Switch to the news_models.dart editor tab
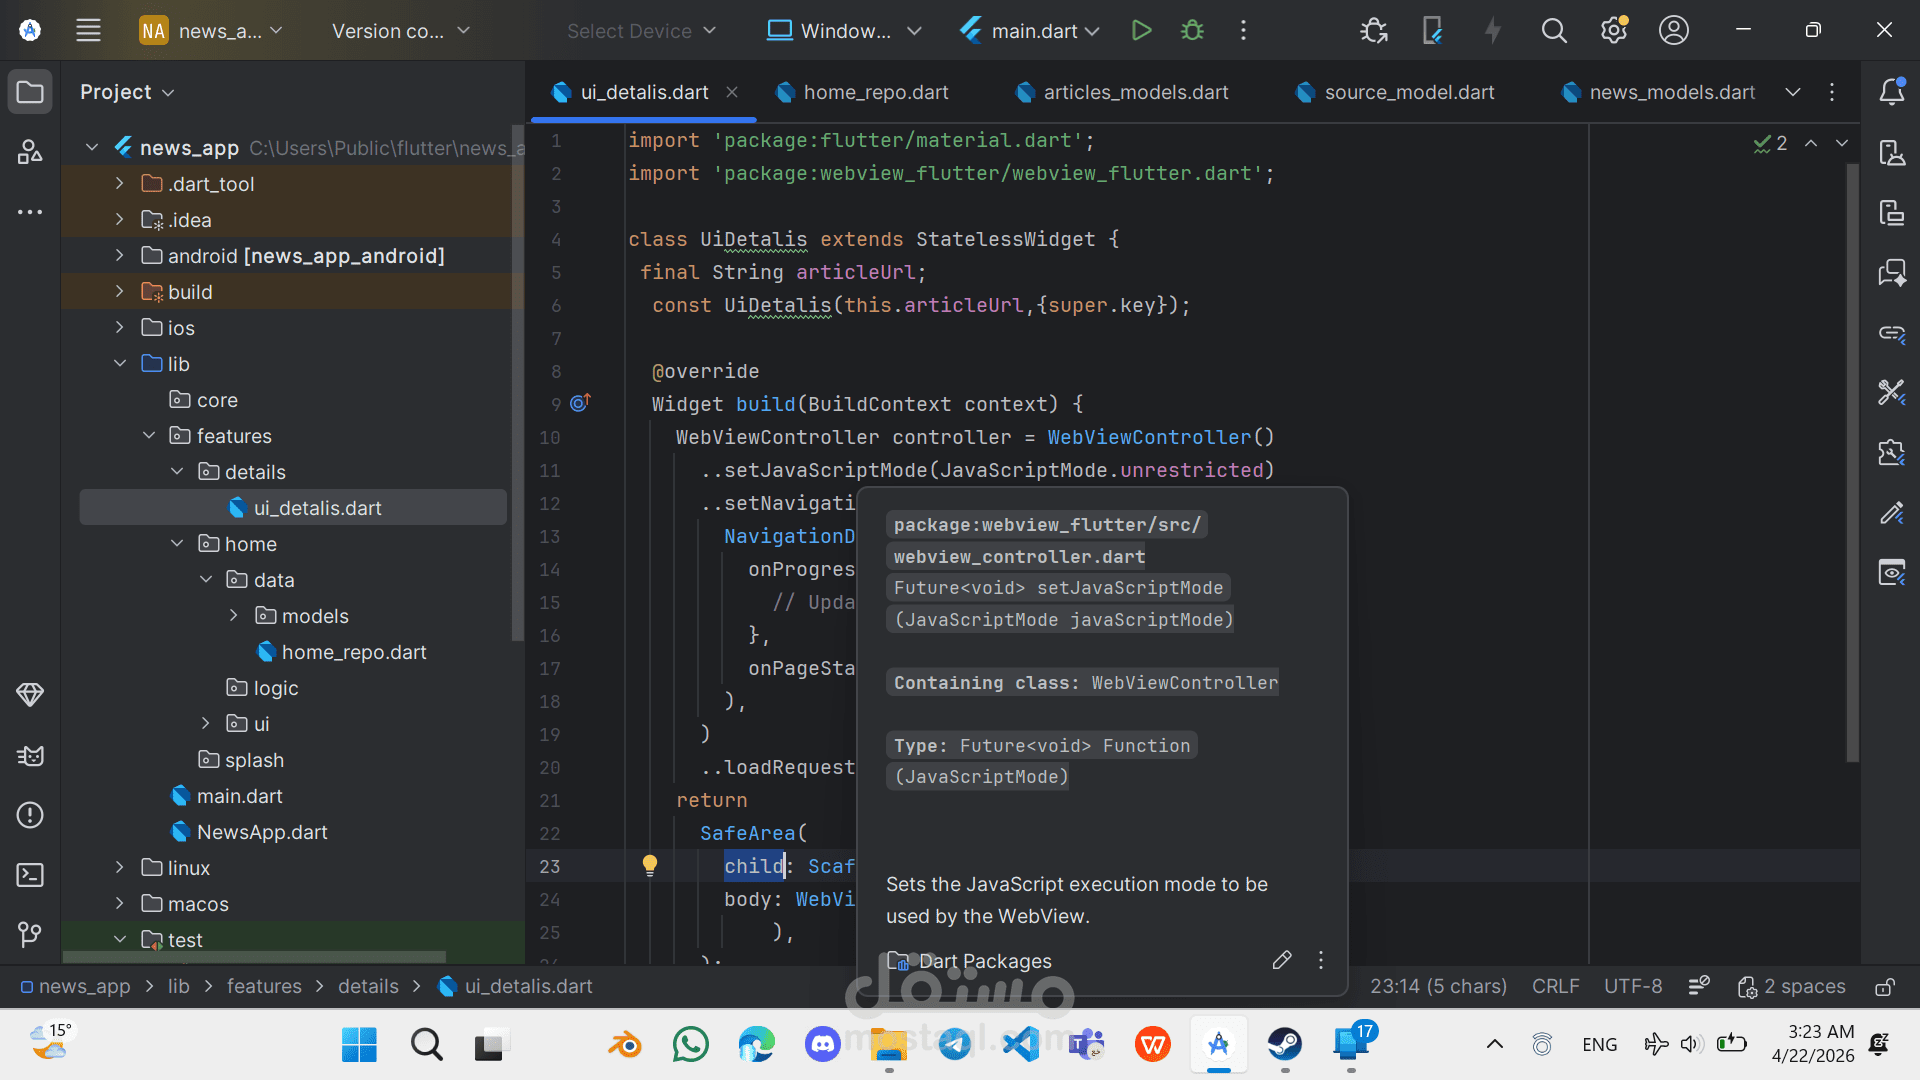This screenshot has height=1080, width=1920. [x=1671, y=92]
